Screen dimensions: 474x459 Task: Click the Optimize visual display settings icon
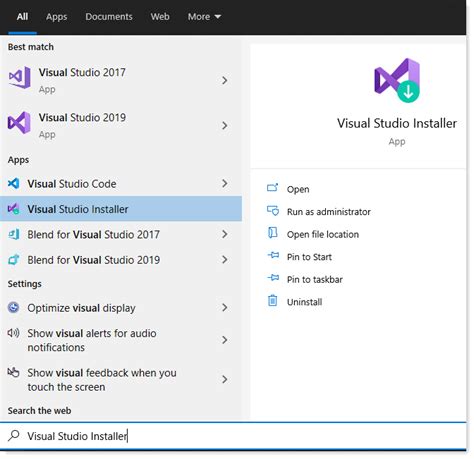13,307
